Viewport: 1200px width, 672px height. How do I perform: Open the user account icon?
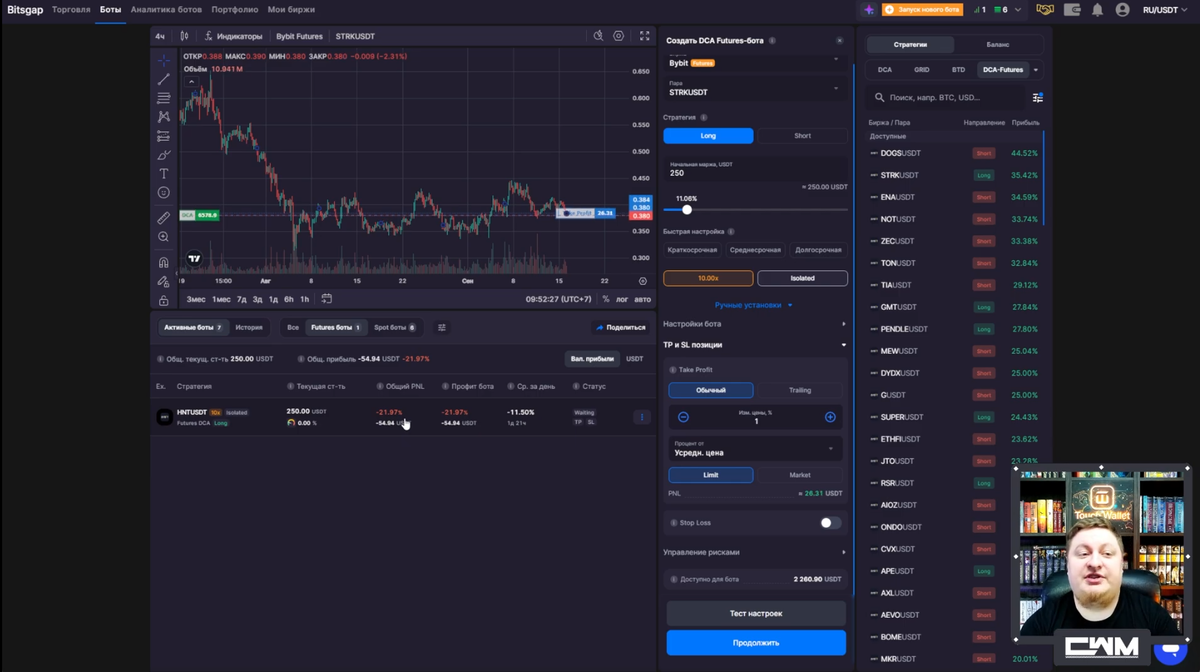(1122, 10)
